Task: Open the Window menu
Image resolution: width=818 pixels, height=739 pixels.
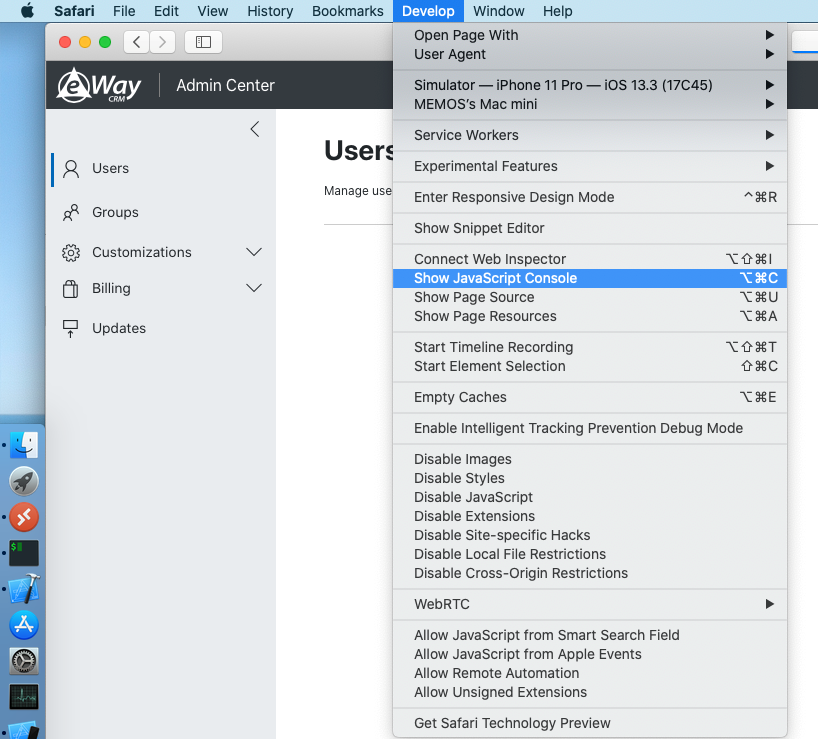Action: coord(499,11)
